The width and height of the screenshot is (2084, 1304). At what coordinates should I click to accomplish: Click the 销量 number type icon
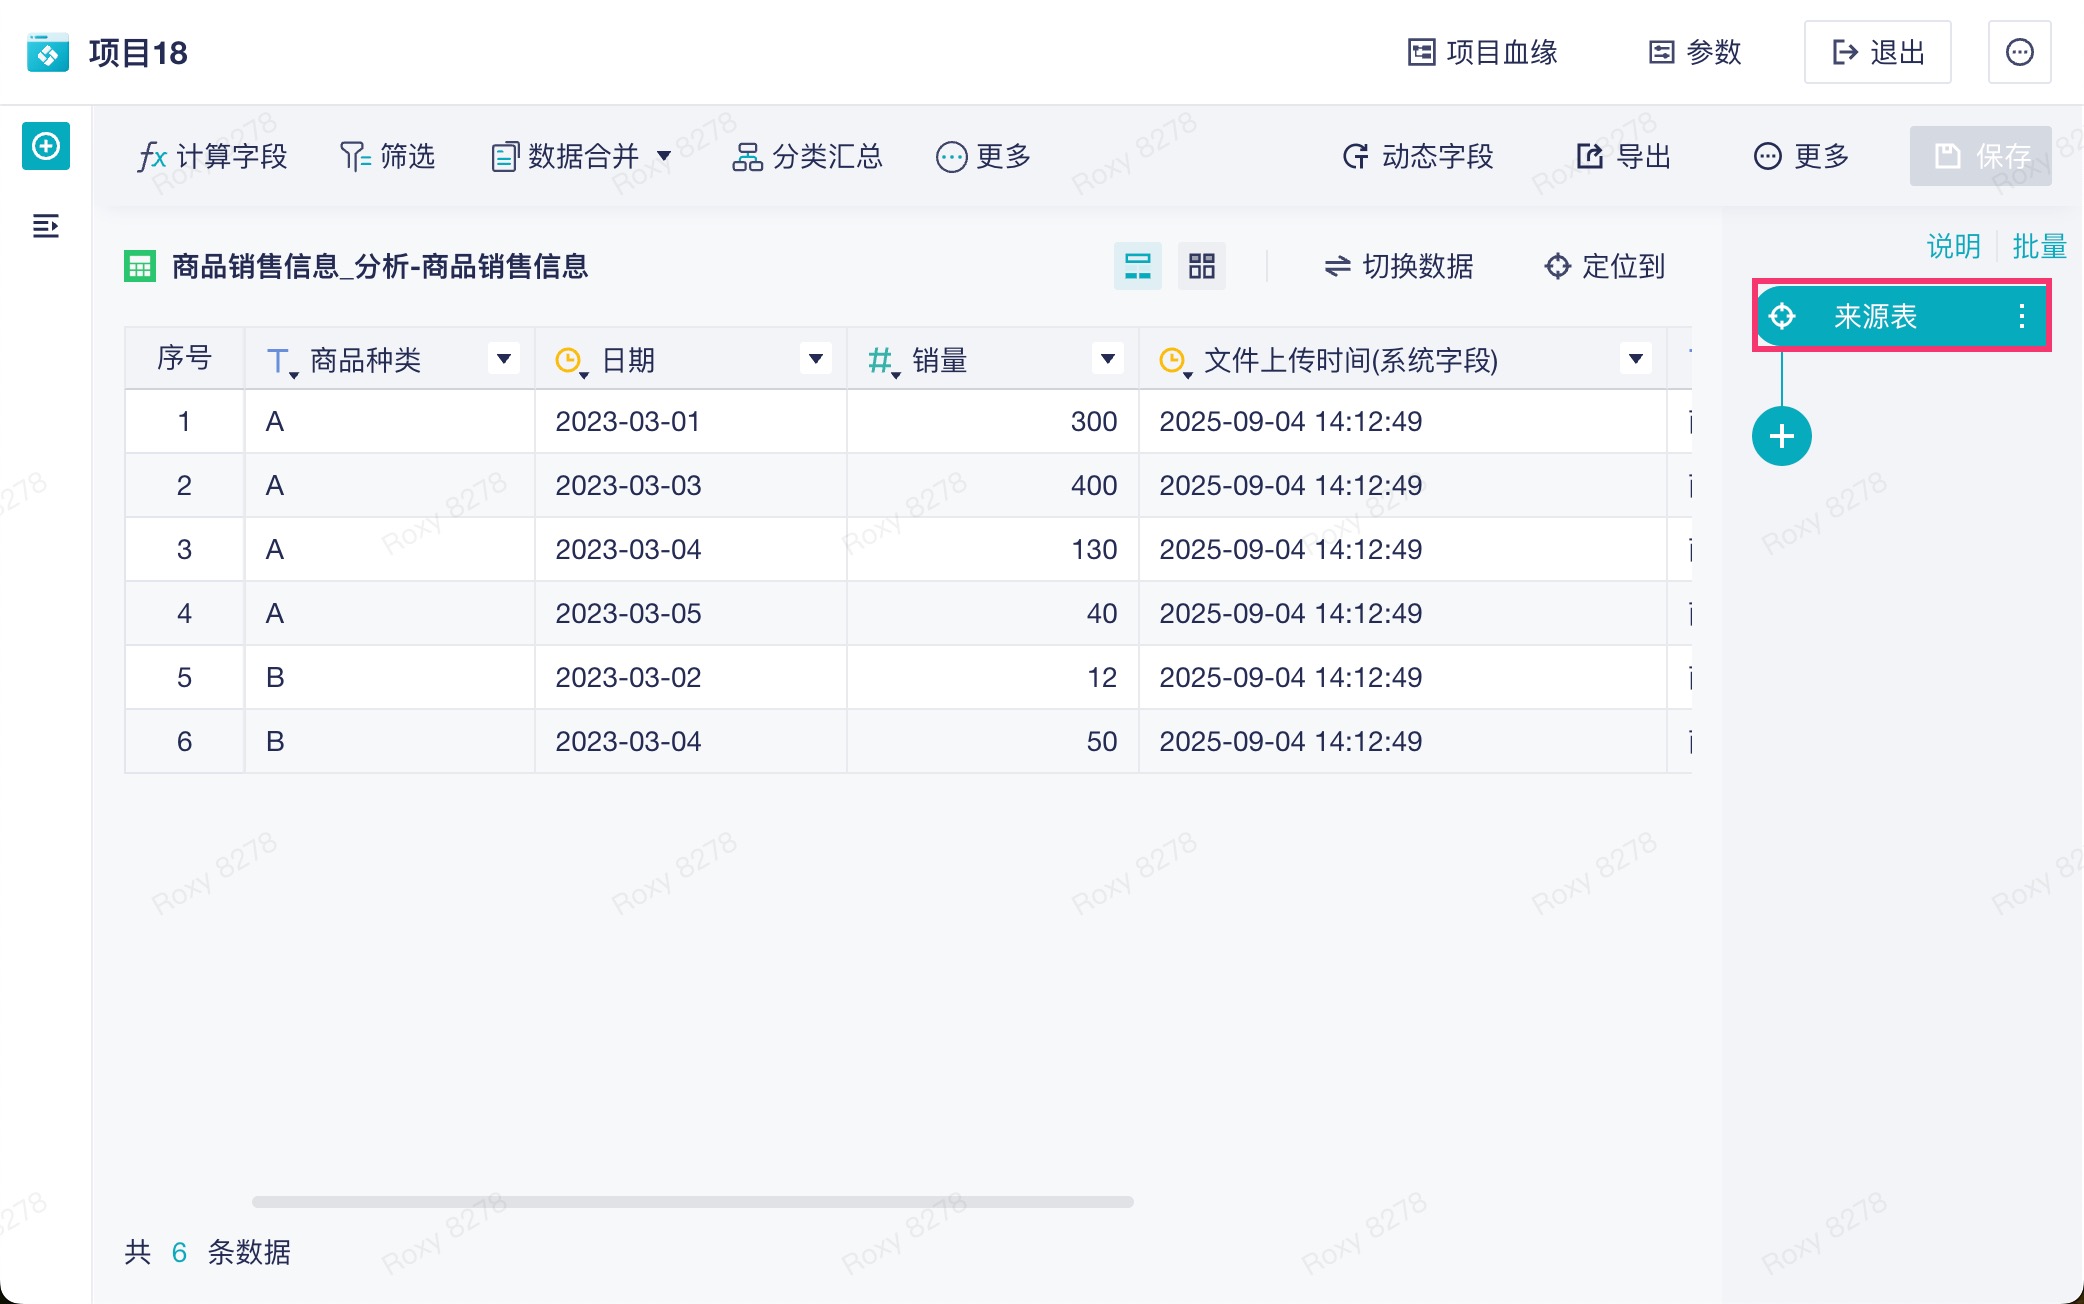[x=881, y=360]
